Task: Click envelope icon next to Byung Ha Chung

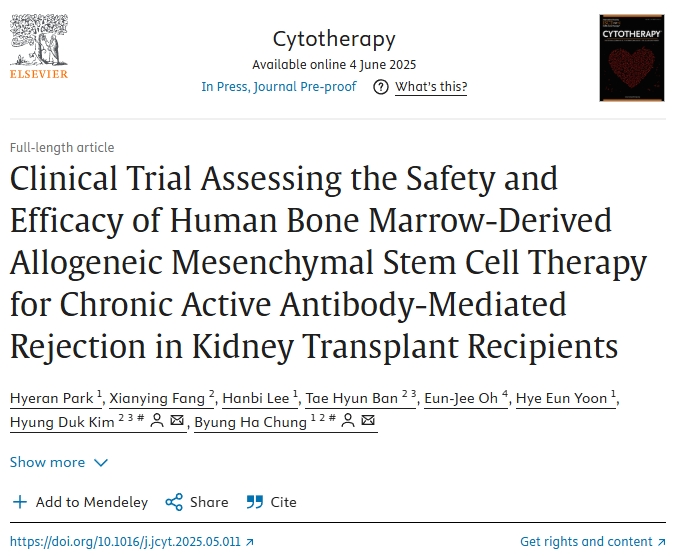Action: [368, 422]
